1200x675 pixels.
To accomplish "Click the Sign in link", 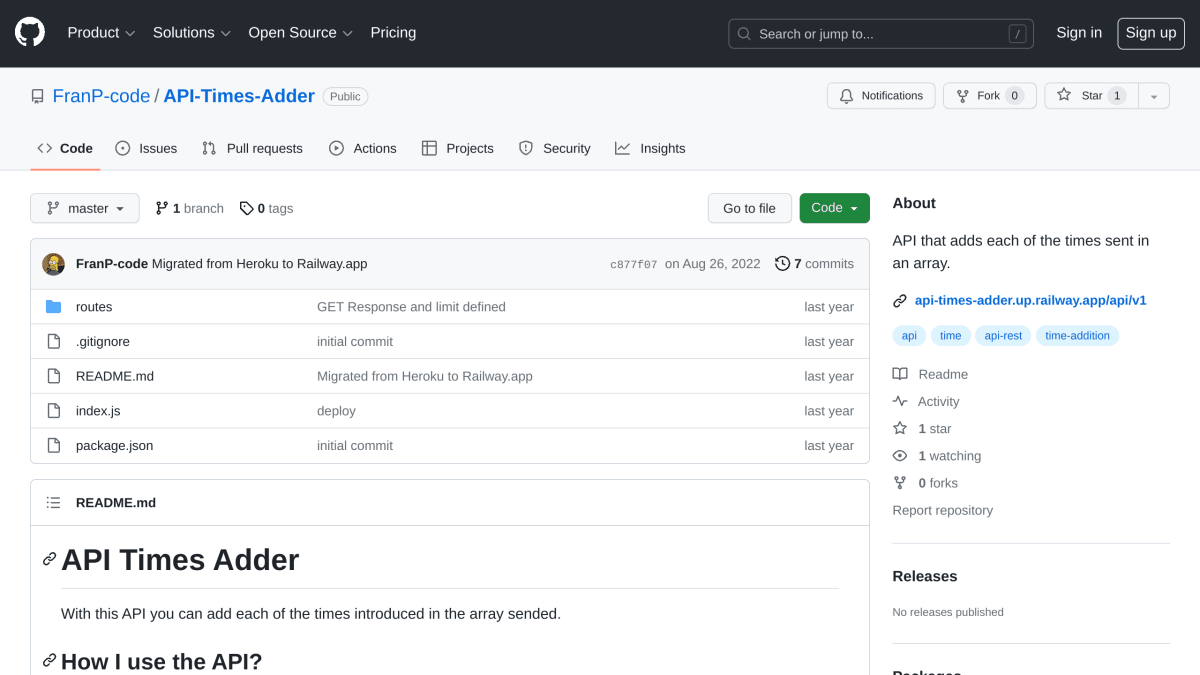I will pos(1079,33).
